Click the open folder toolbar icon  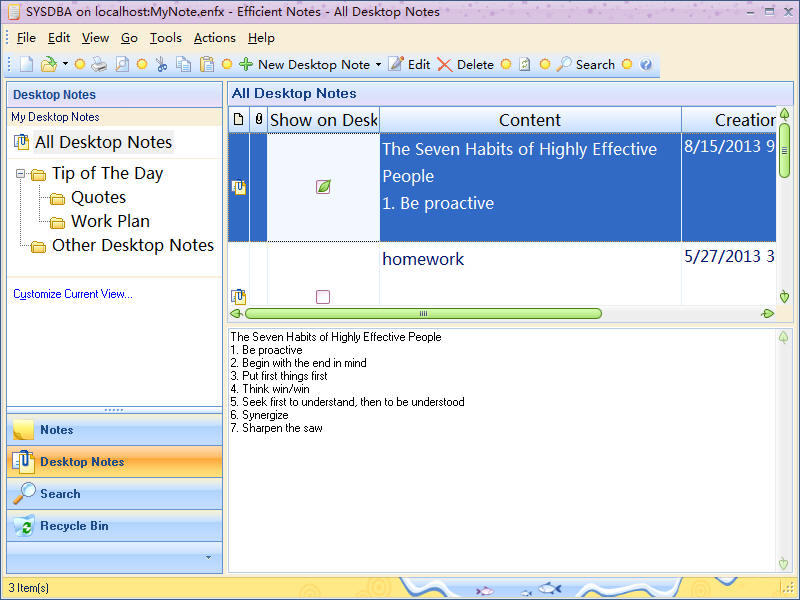pos(48,64)
